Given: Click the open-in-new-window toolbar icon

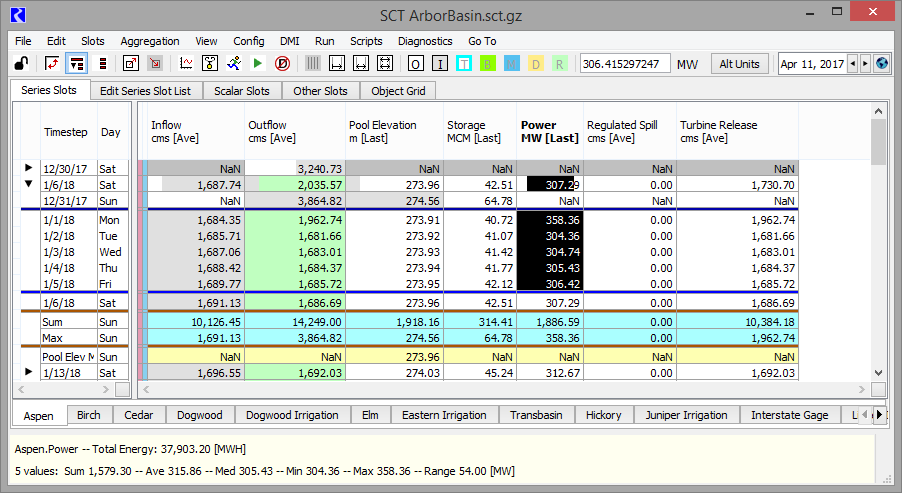Looking at the screenshot, I should click(x=131, y=64).
